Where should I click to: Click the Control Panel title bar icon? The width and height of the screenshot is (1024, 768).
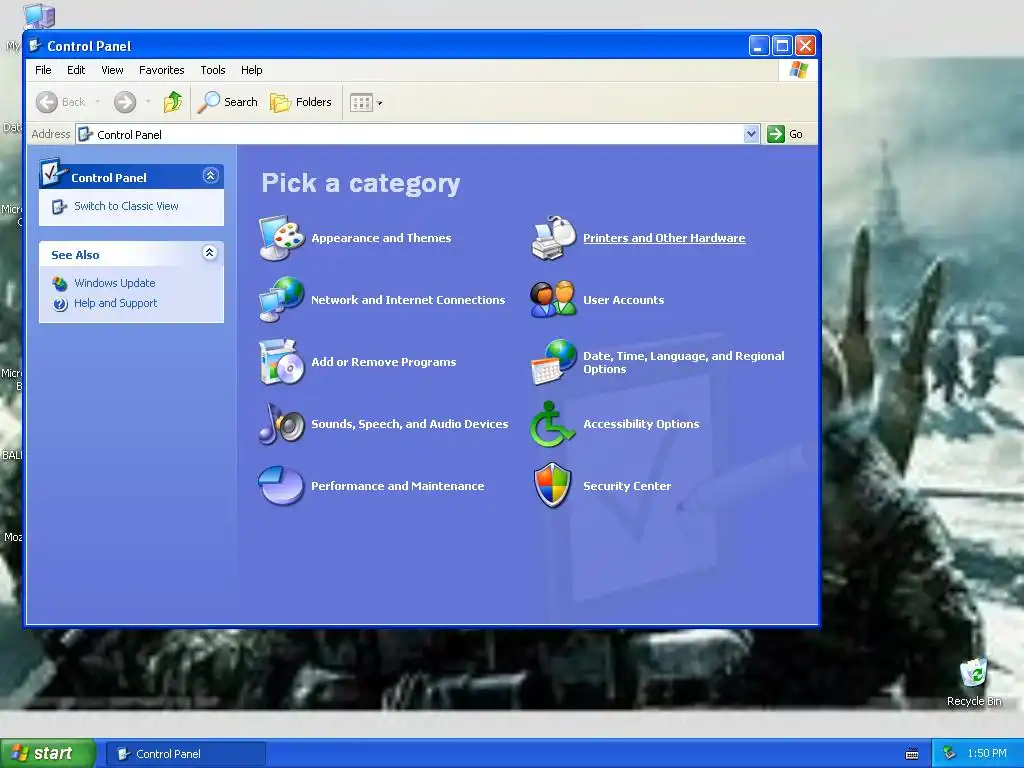(35, 46)
